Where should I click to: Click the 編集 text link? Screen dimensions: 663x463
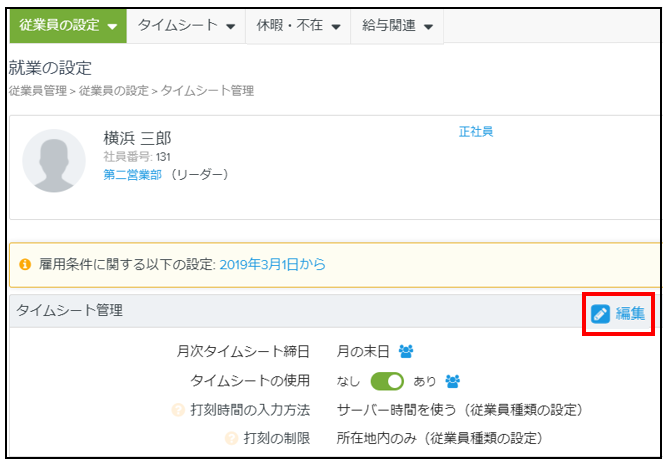pos(630,314)
